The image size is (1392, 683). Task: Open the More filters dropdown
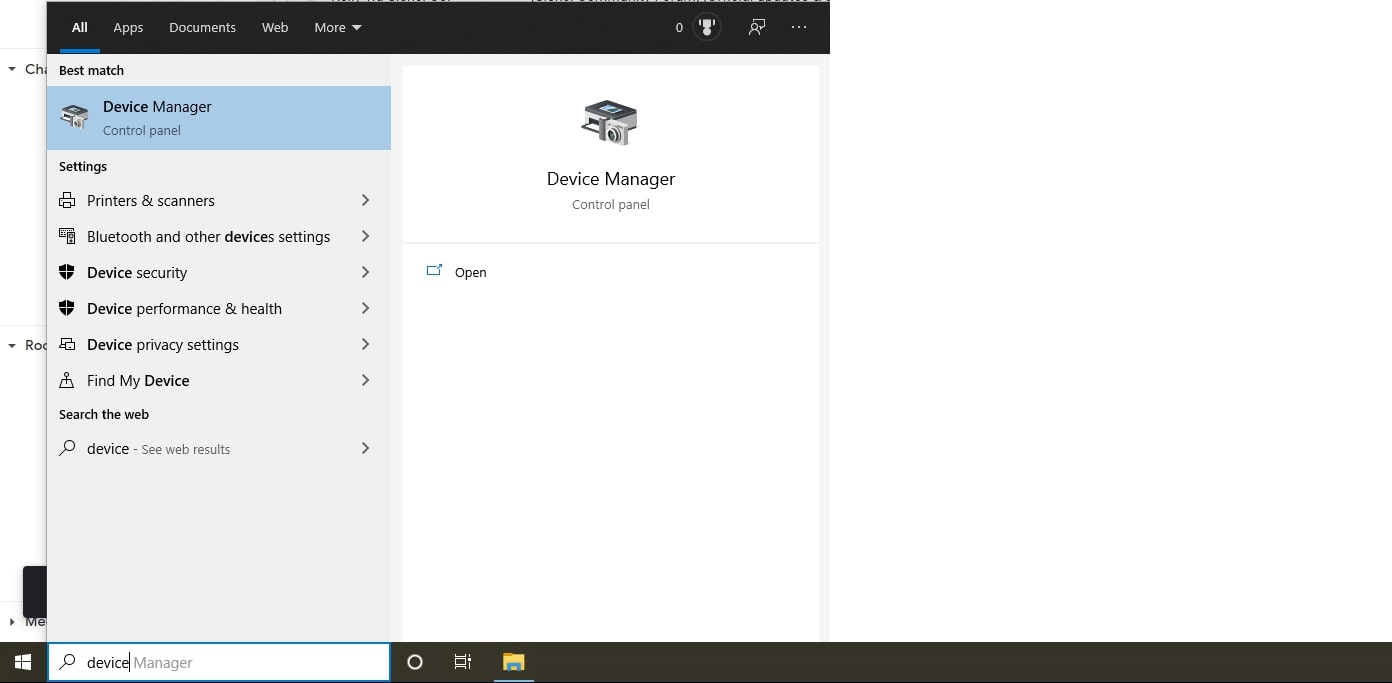pyautogui.click(x=338, y=27)
